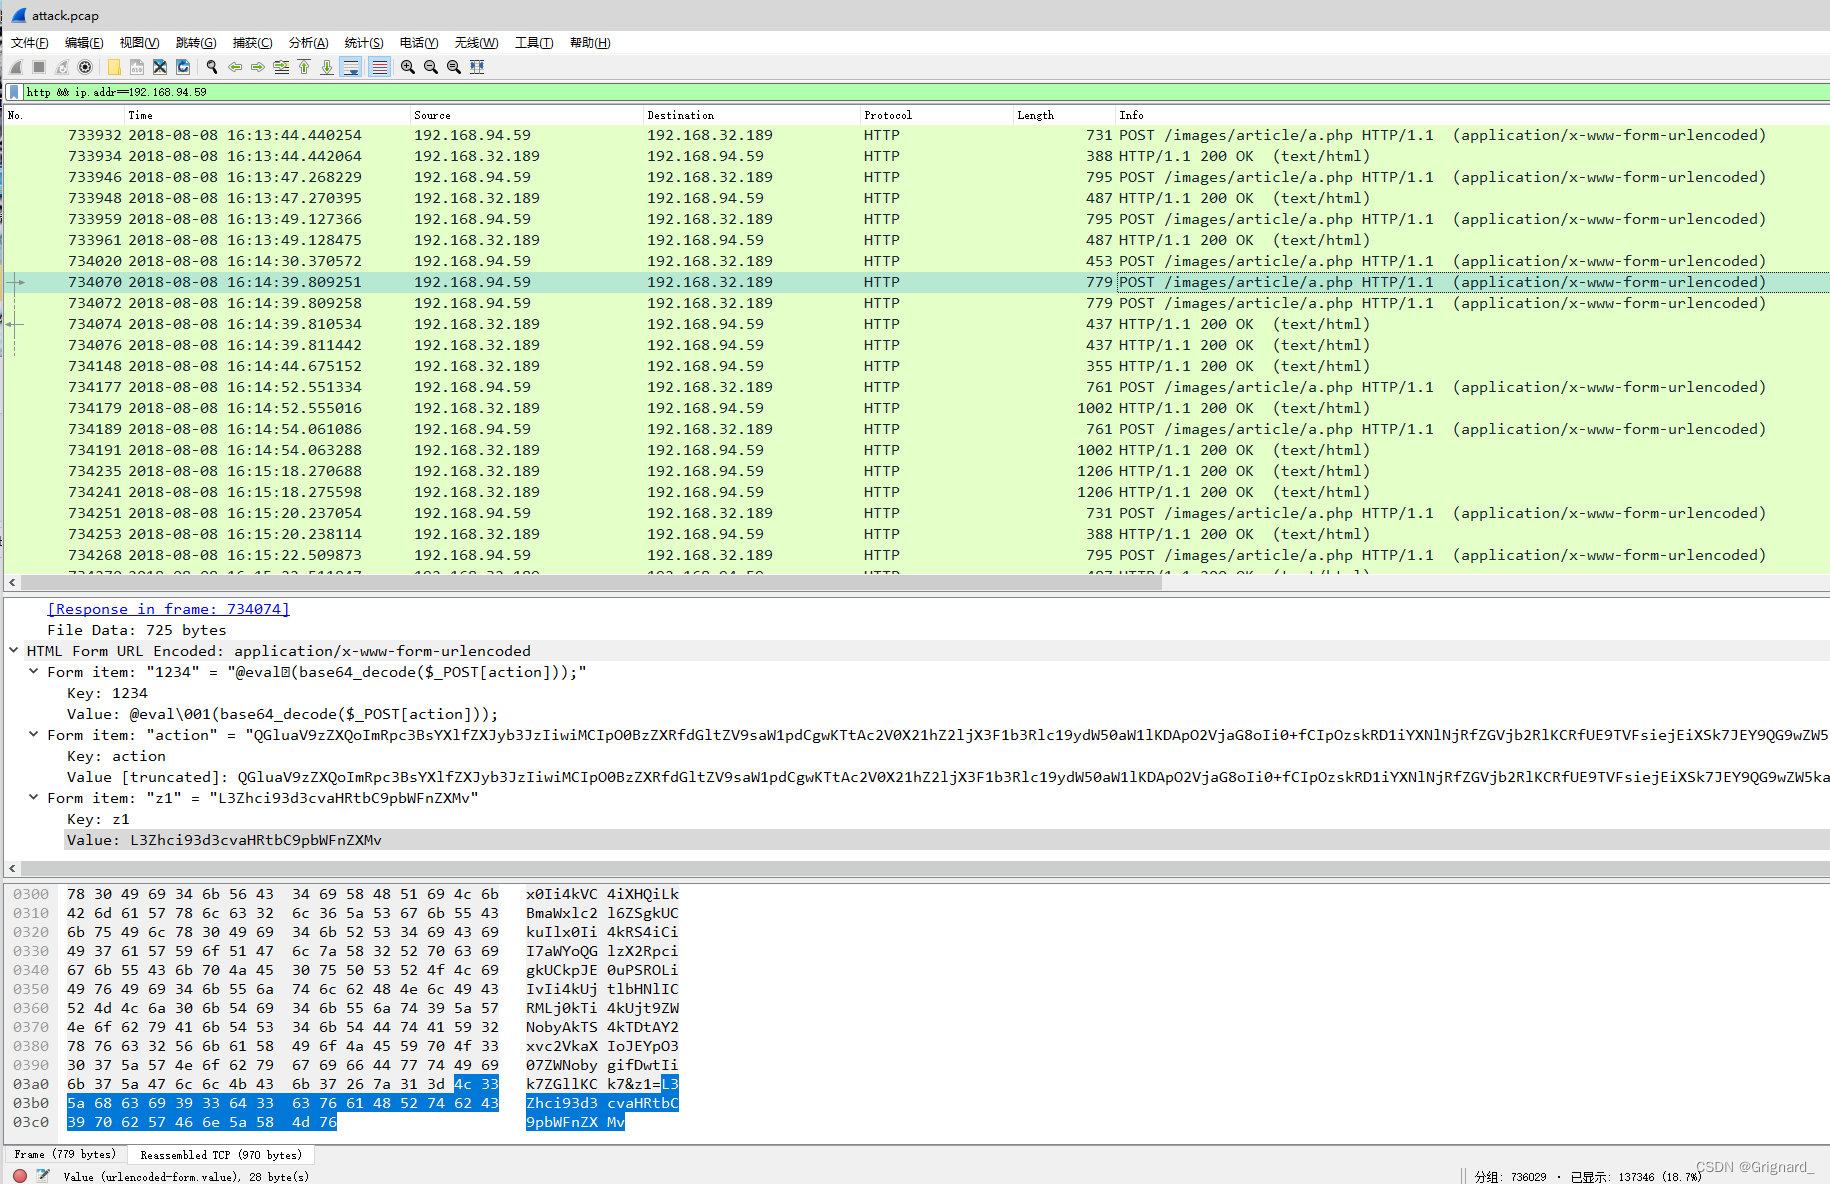Image resolution: width=1830 pixels, height=1184 pixels.
Task: Switch to the Frame (779 bytes) tab
Action: point(65,1155)
